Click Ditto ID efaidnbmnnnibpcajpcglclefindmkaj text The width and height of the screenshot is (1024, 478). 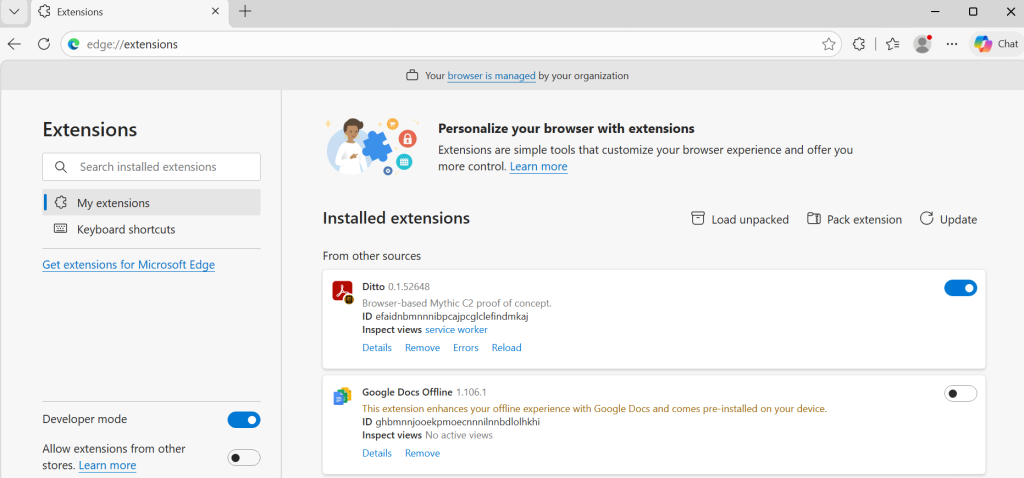point(451,317)
